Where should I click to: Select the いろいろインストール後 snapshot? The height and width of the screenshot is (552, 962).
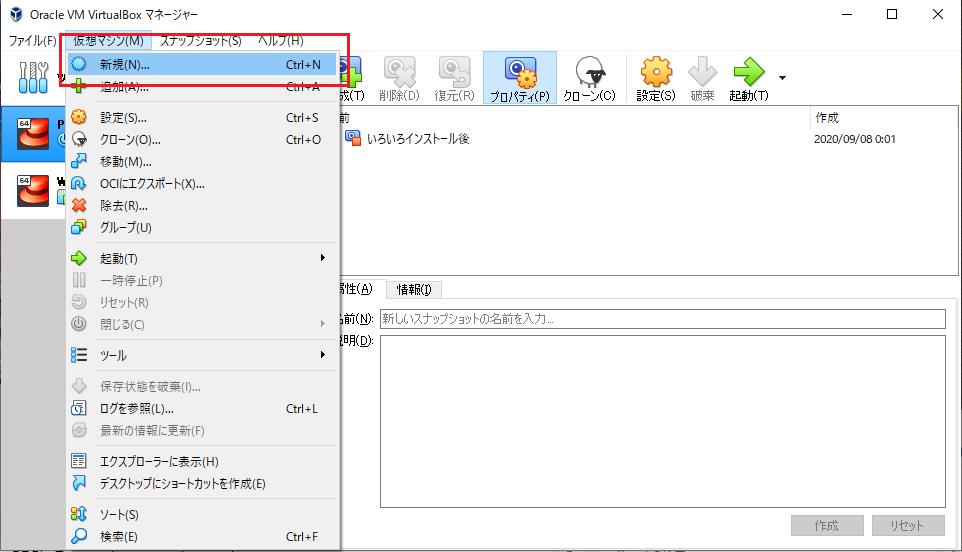[418, 139]
